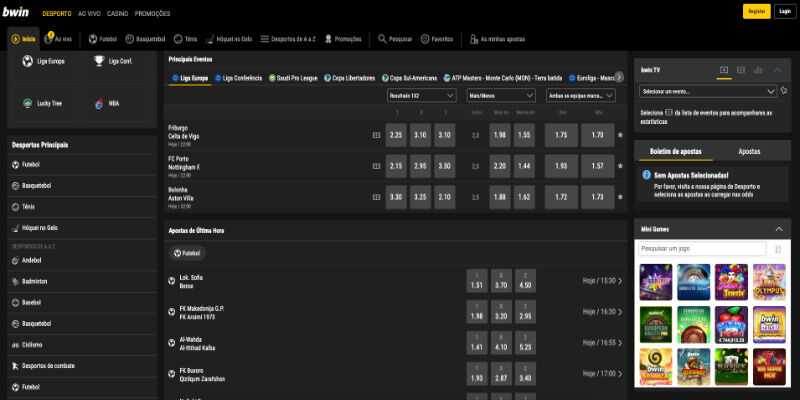800x400 pixels.
Task: Toggle the Futebol filter chip in Apostas de Última Hora
Action: [x=187, y=253]
